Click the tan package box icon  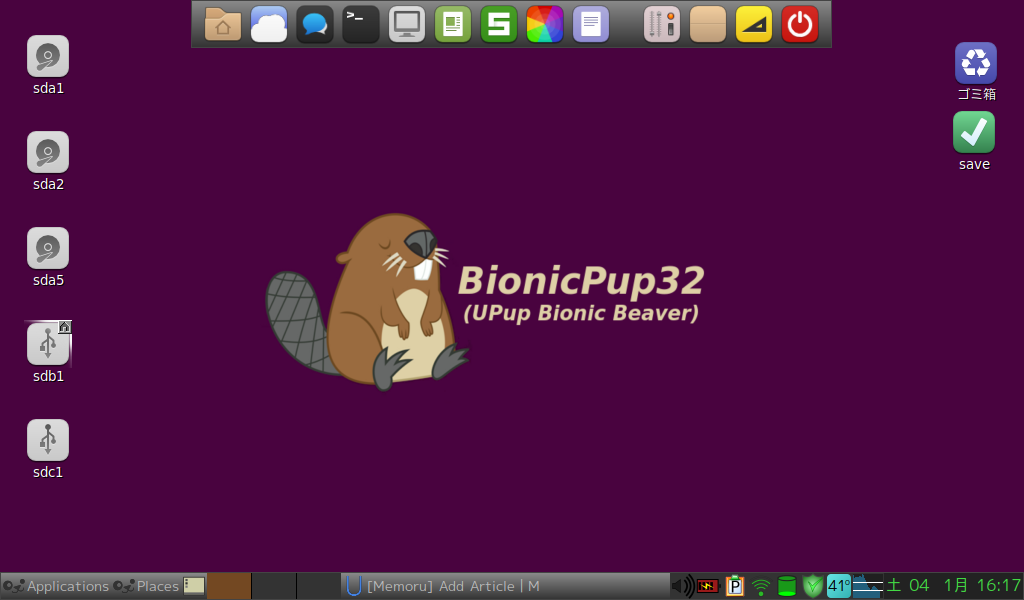[x=708, y=25]
